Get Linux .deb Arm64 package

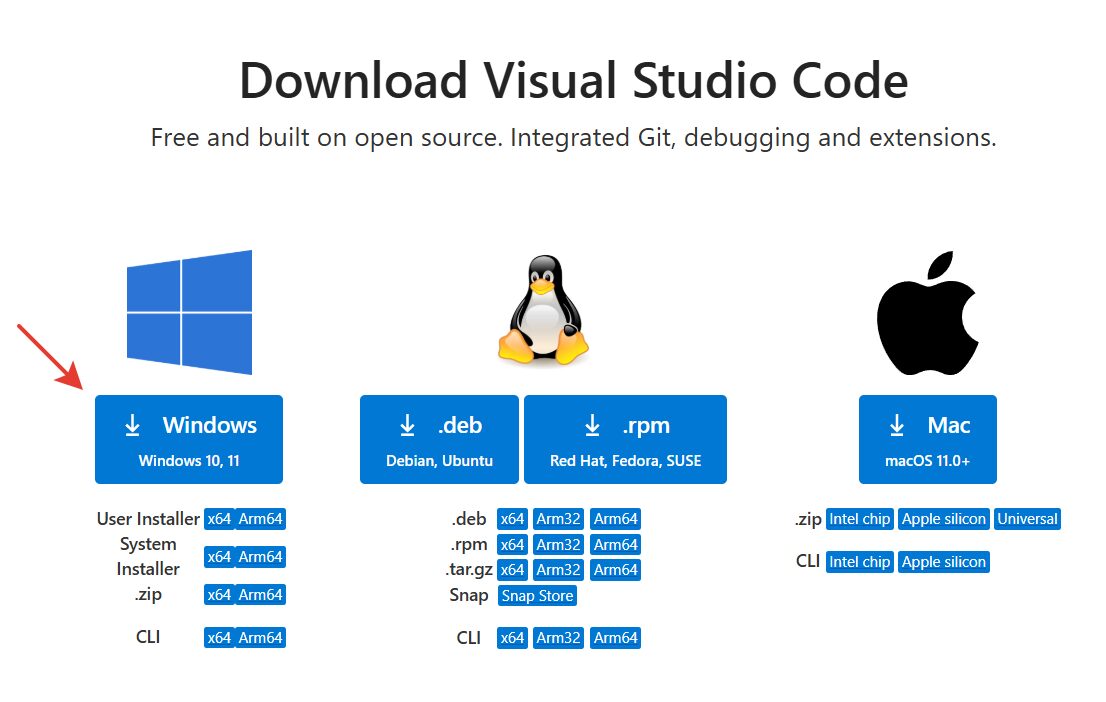coord(616,519)
